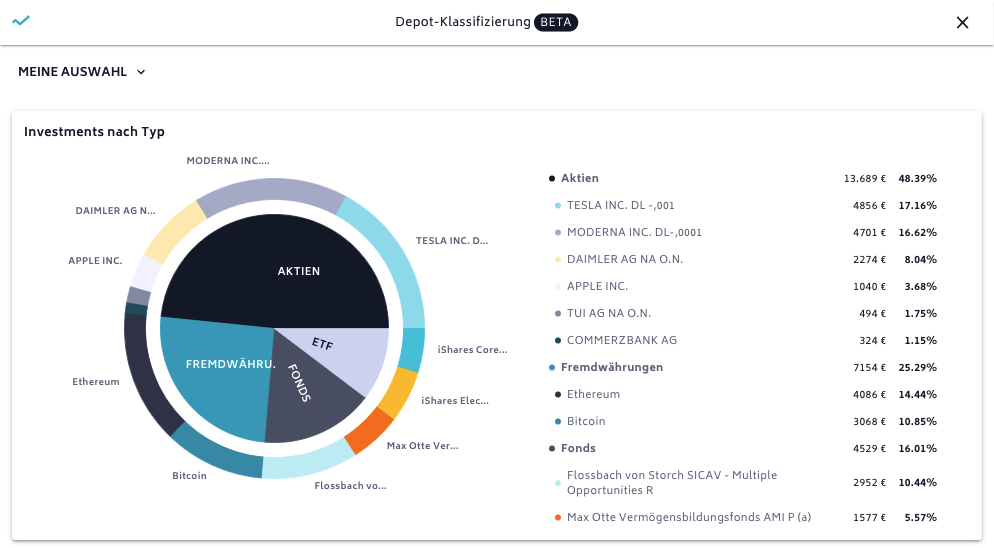
Task: Click the Fonds category heading
Action: [x=579, y=448]
